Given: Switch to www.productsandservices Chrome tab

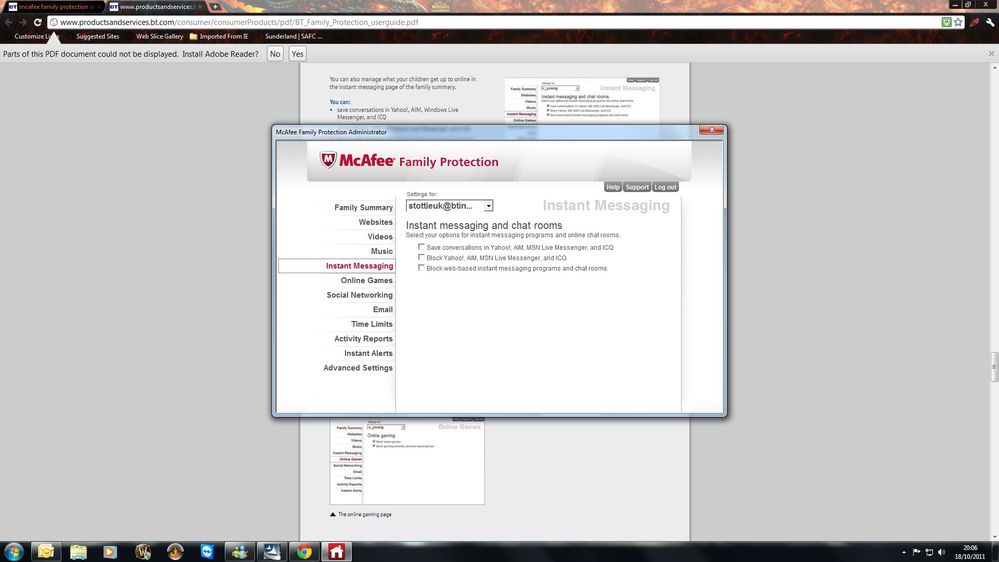Looking at the screenshot, I should click(156, 6).
